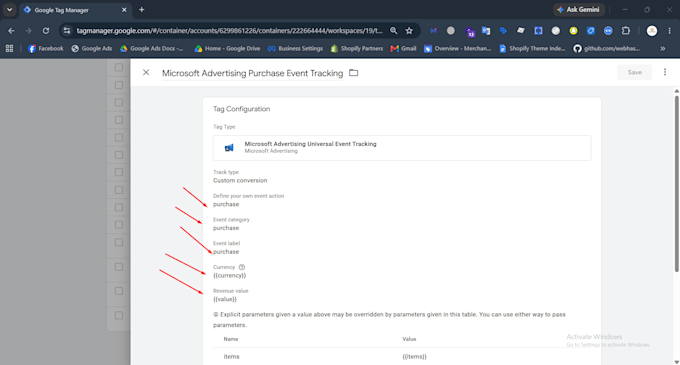
Task: Click the help icon next to Currency
Action: click(x=242, y=267)
